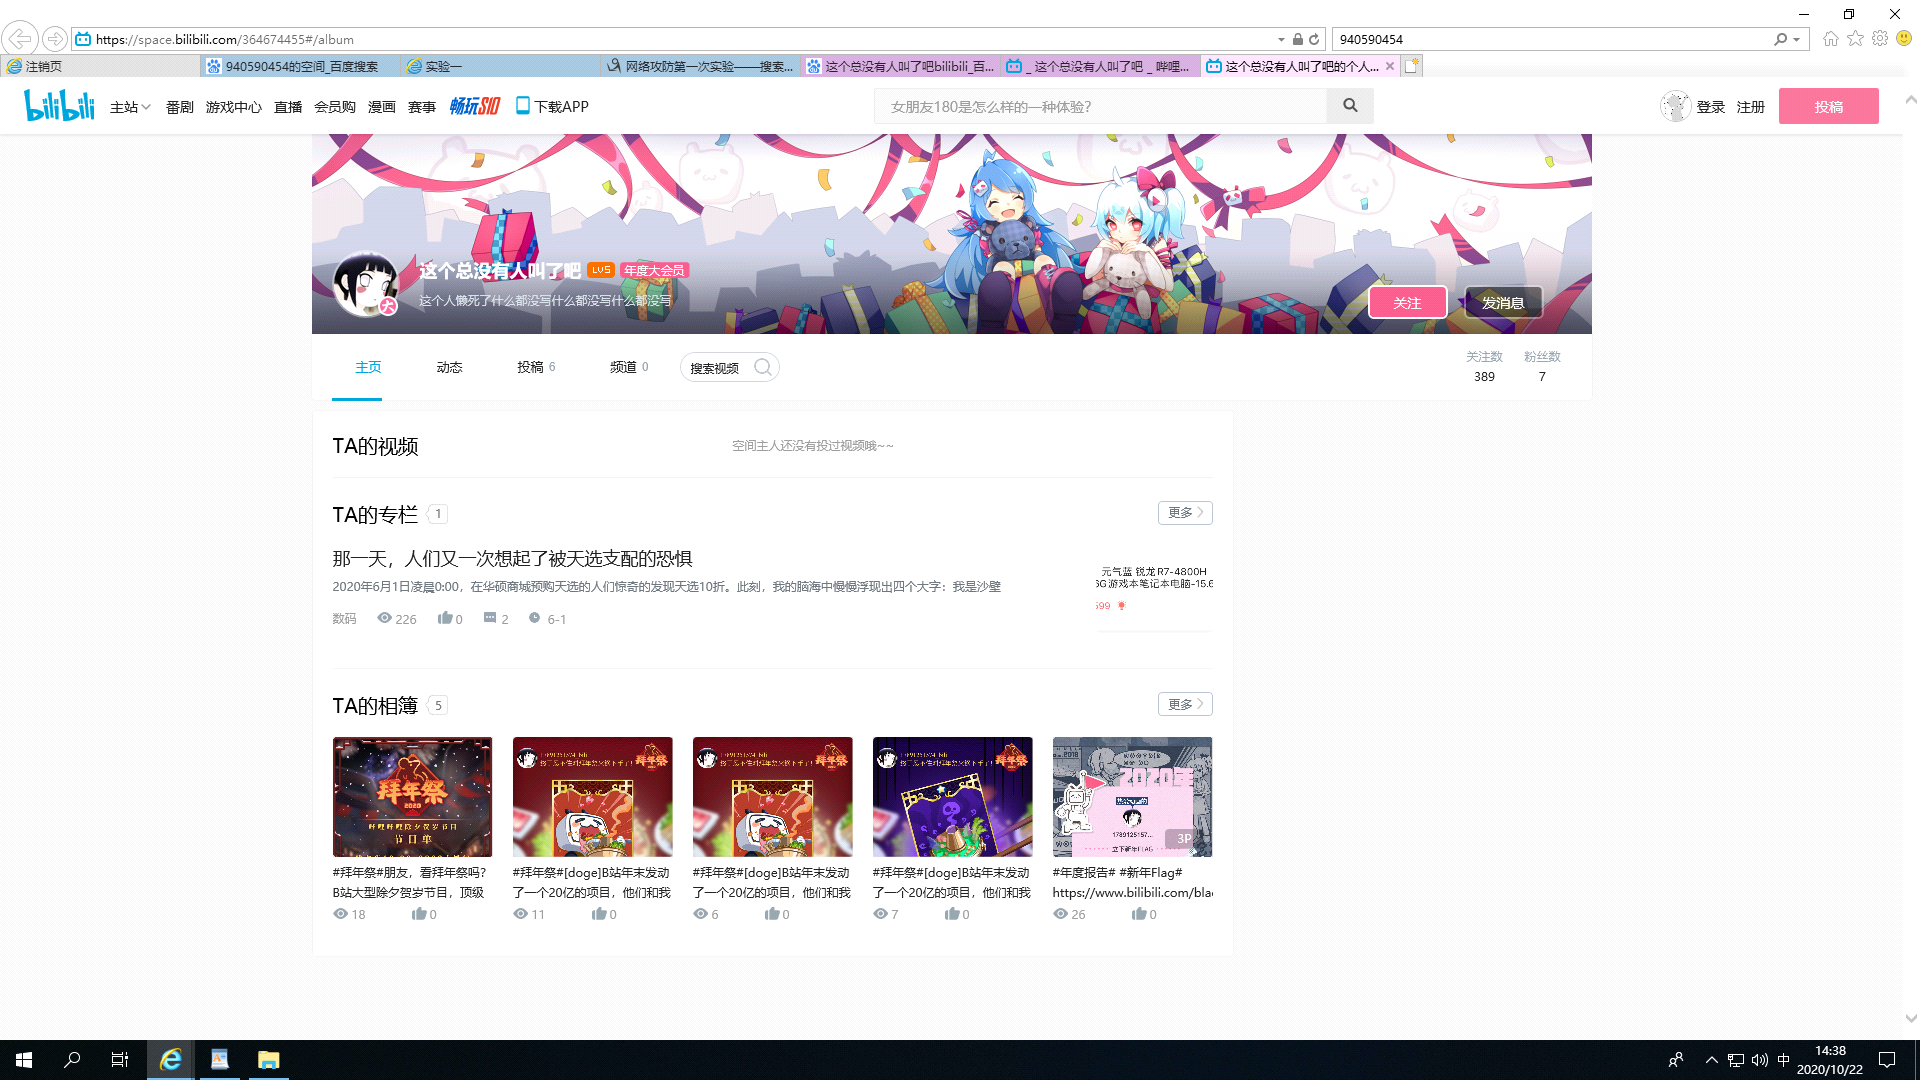1920x1080 pixels.
Task: Click the 搜索视频 search icon
Action: point(763,367)
